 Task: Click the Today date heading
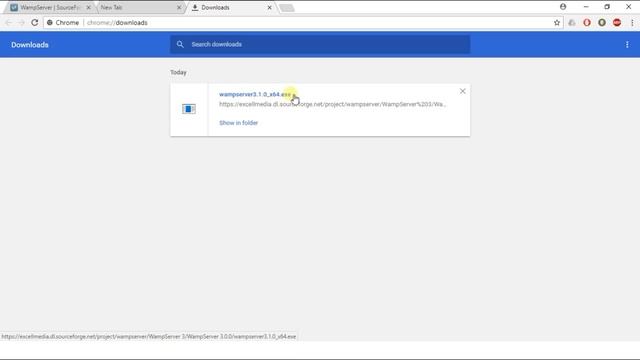click(178, 72)
